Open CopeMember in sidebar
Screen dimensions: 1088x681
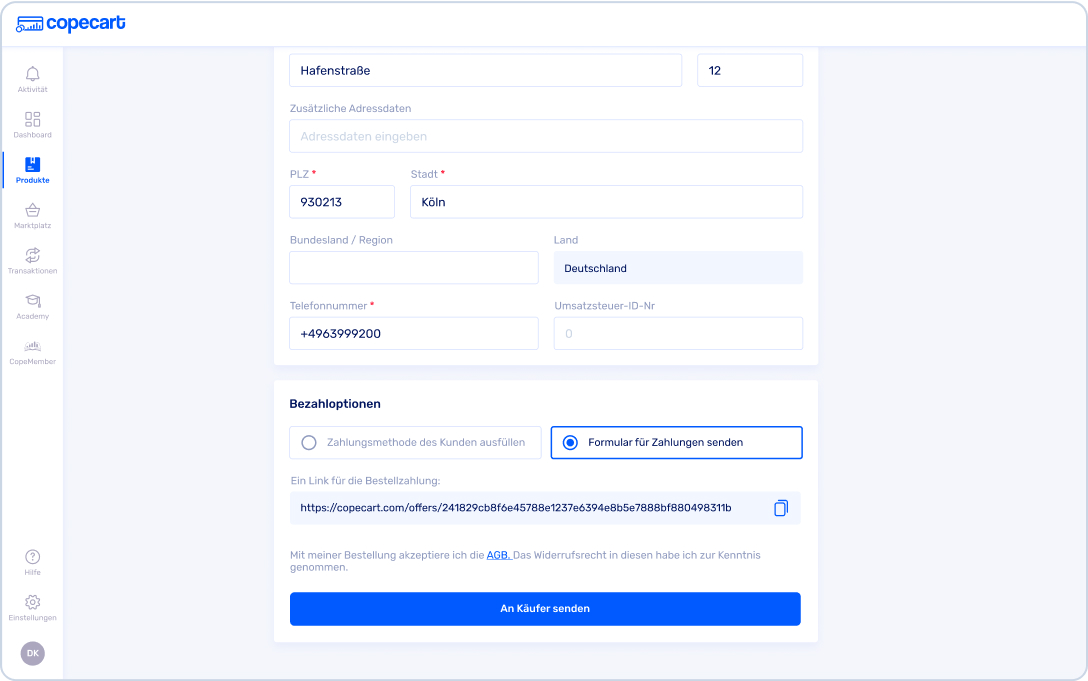[33, 352]
